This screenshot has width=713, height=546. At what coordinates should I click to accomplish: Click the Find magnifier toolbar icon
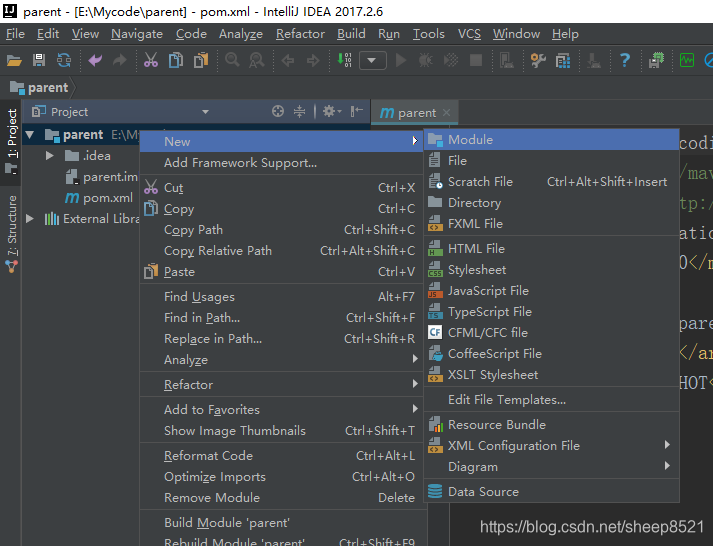[232, 60]
